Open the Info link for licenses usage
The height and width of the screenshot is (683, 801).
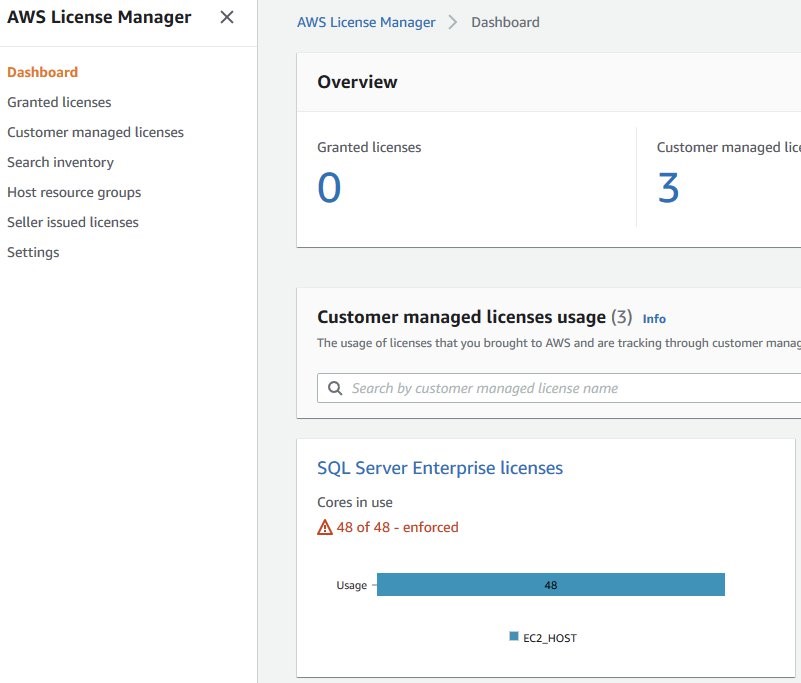coord(654,319)
